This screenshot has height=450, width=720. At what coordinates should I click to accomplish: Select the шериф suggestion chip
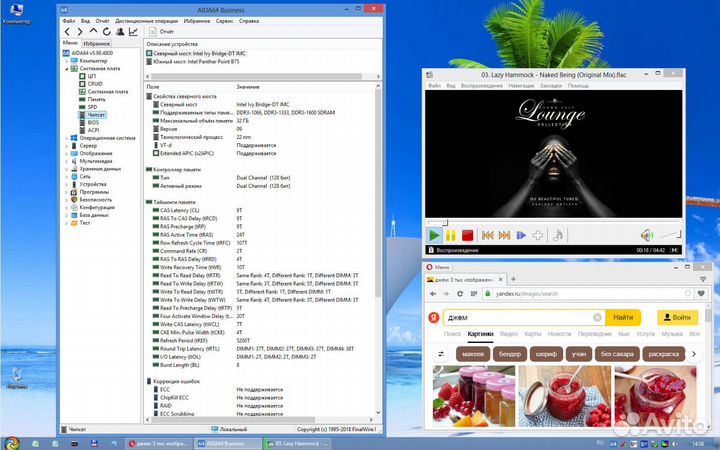[x=546, y=354]
